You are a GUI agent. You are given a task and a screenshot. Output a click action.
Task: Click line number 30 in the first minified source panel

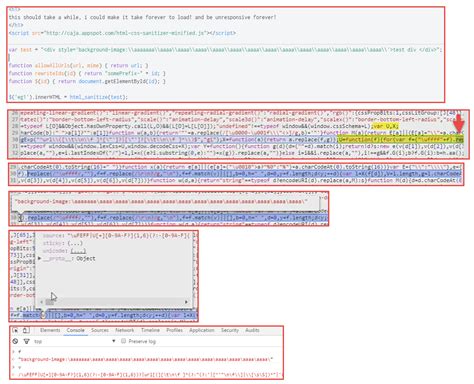14,140
